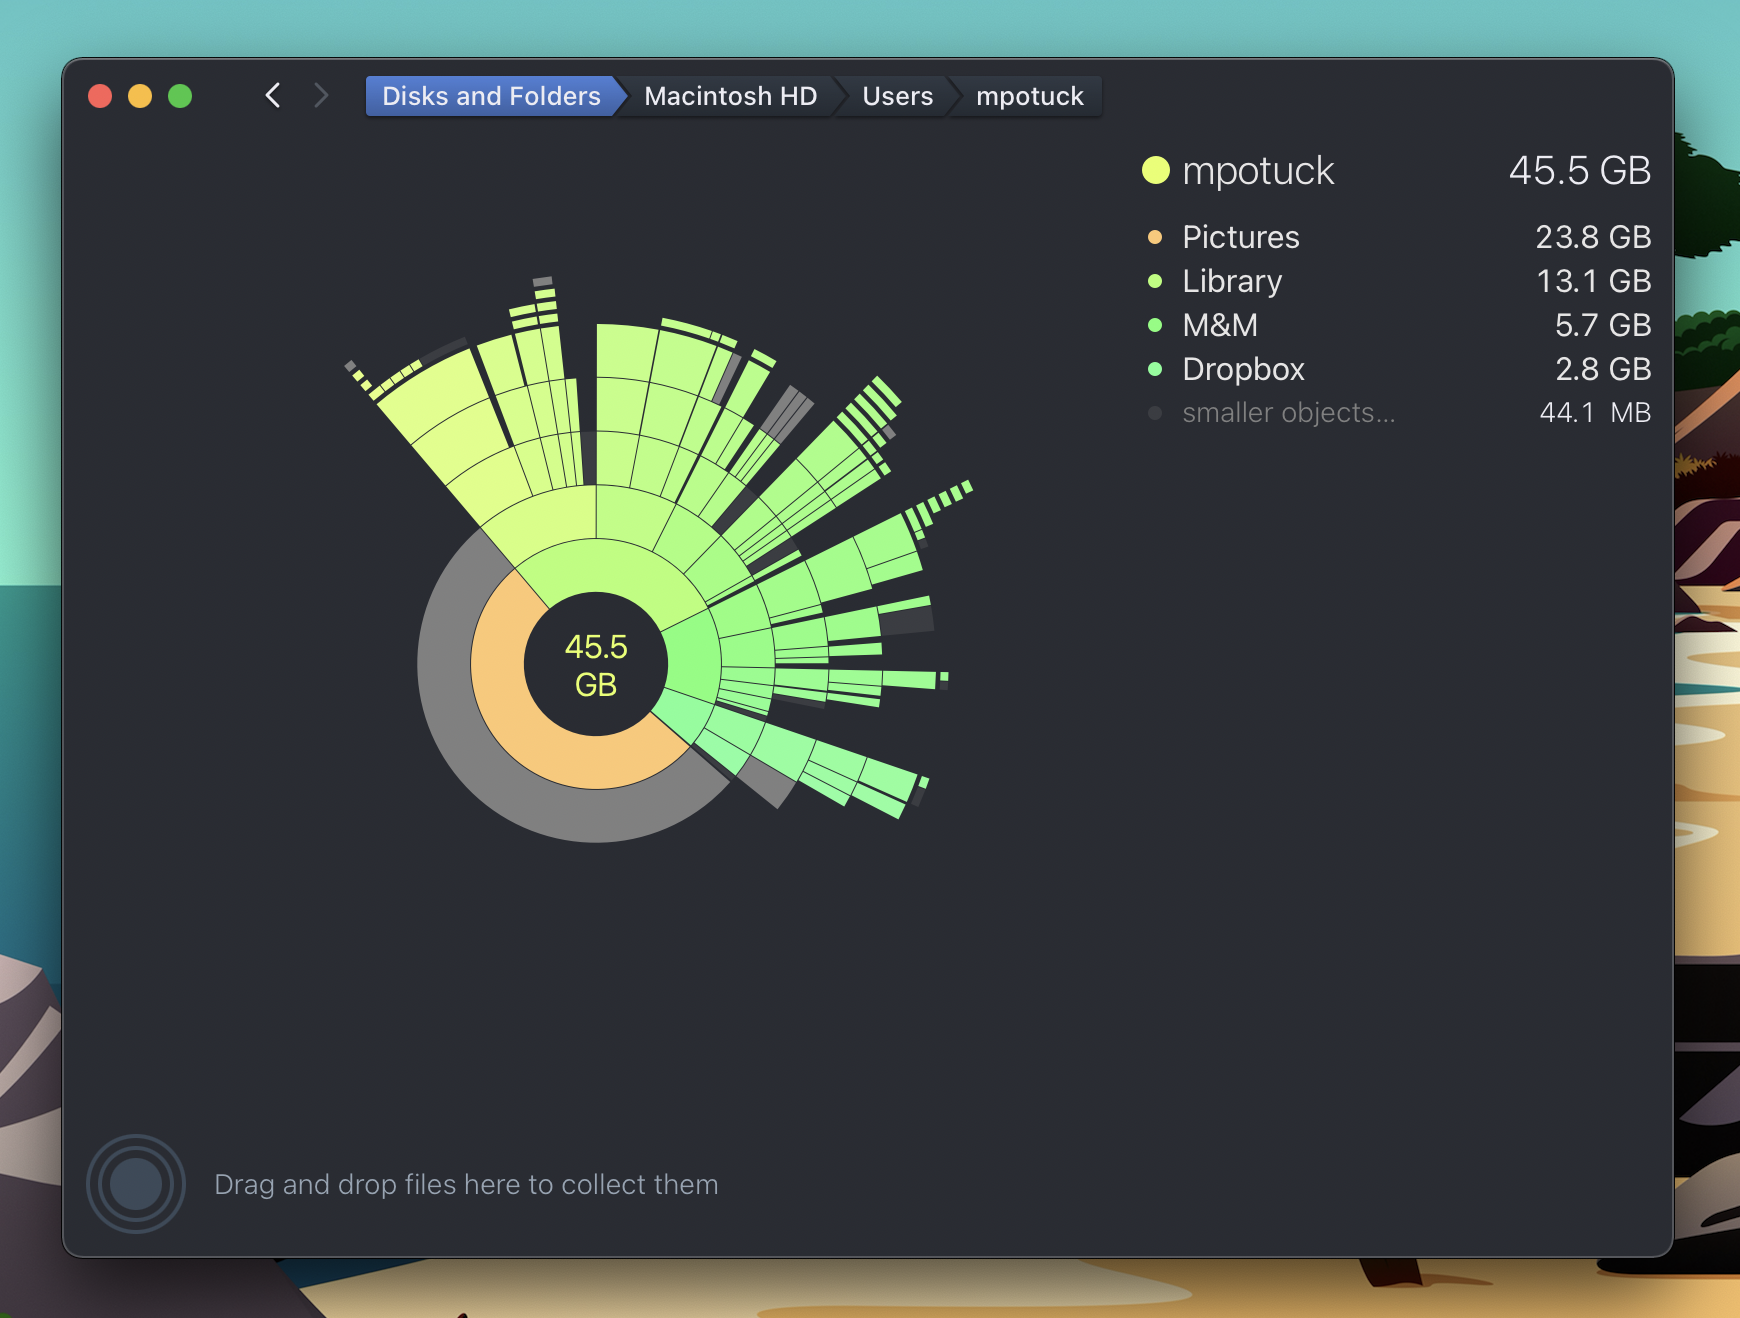
Task: Select the mpotuck breadcrumb segment
Action: tap(1029, 96)
